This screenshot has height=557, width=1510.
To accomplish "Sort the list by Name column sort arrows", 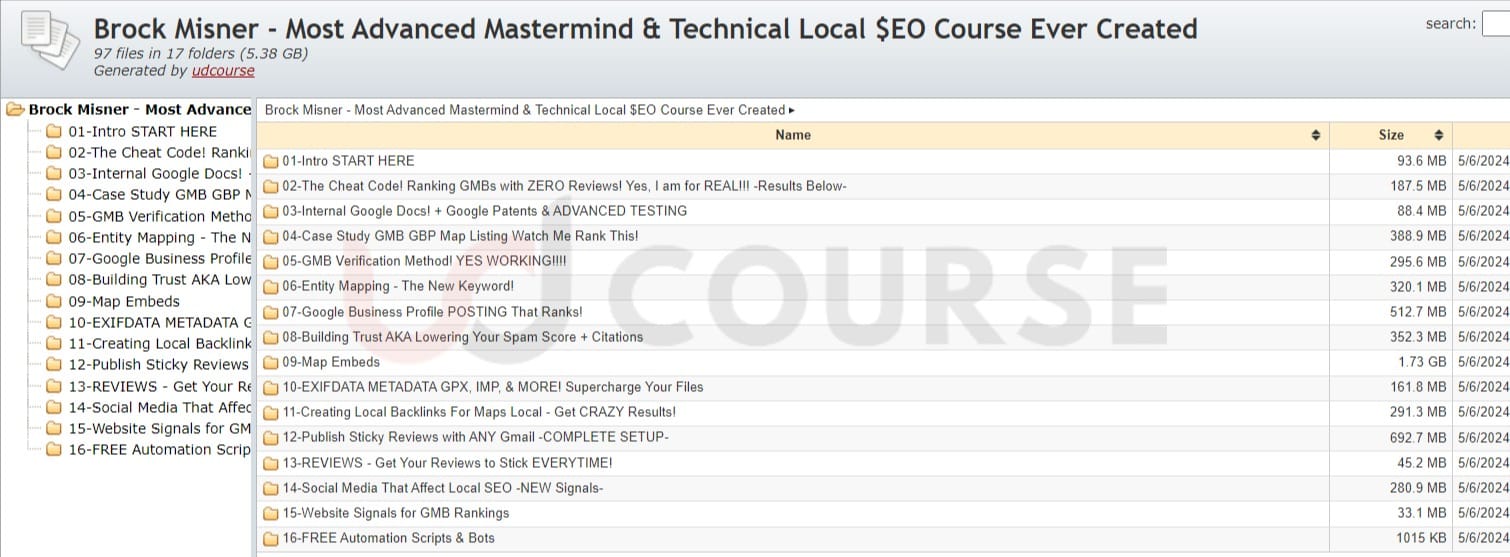I will pos(1315,135).
